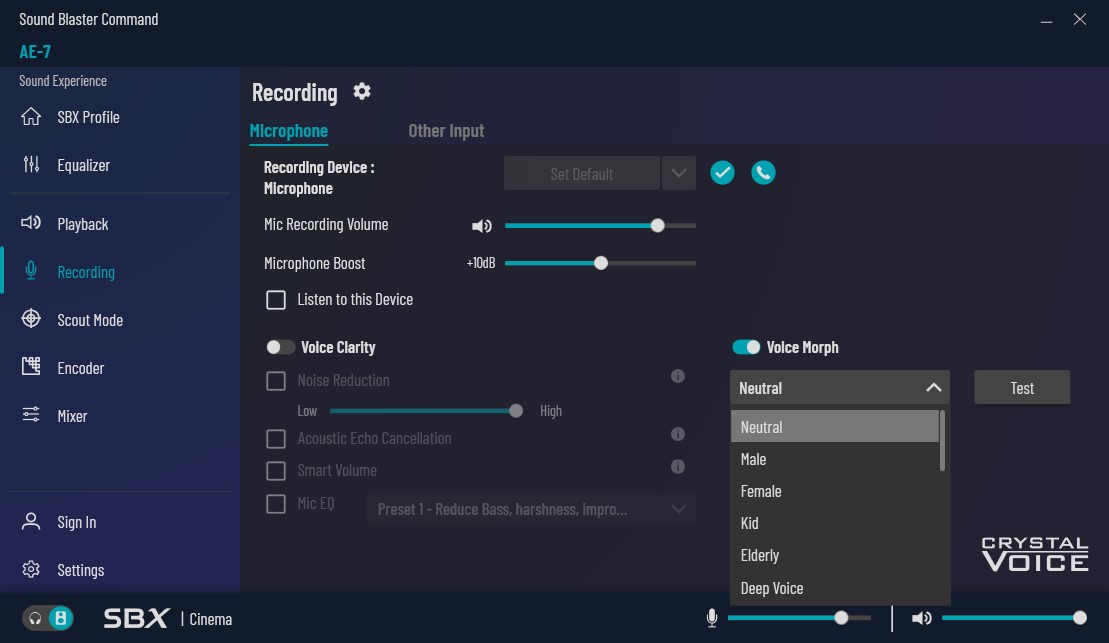Open Mixer page
Viewport: 1109px width, 643px height.
[x=72, y=416]
